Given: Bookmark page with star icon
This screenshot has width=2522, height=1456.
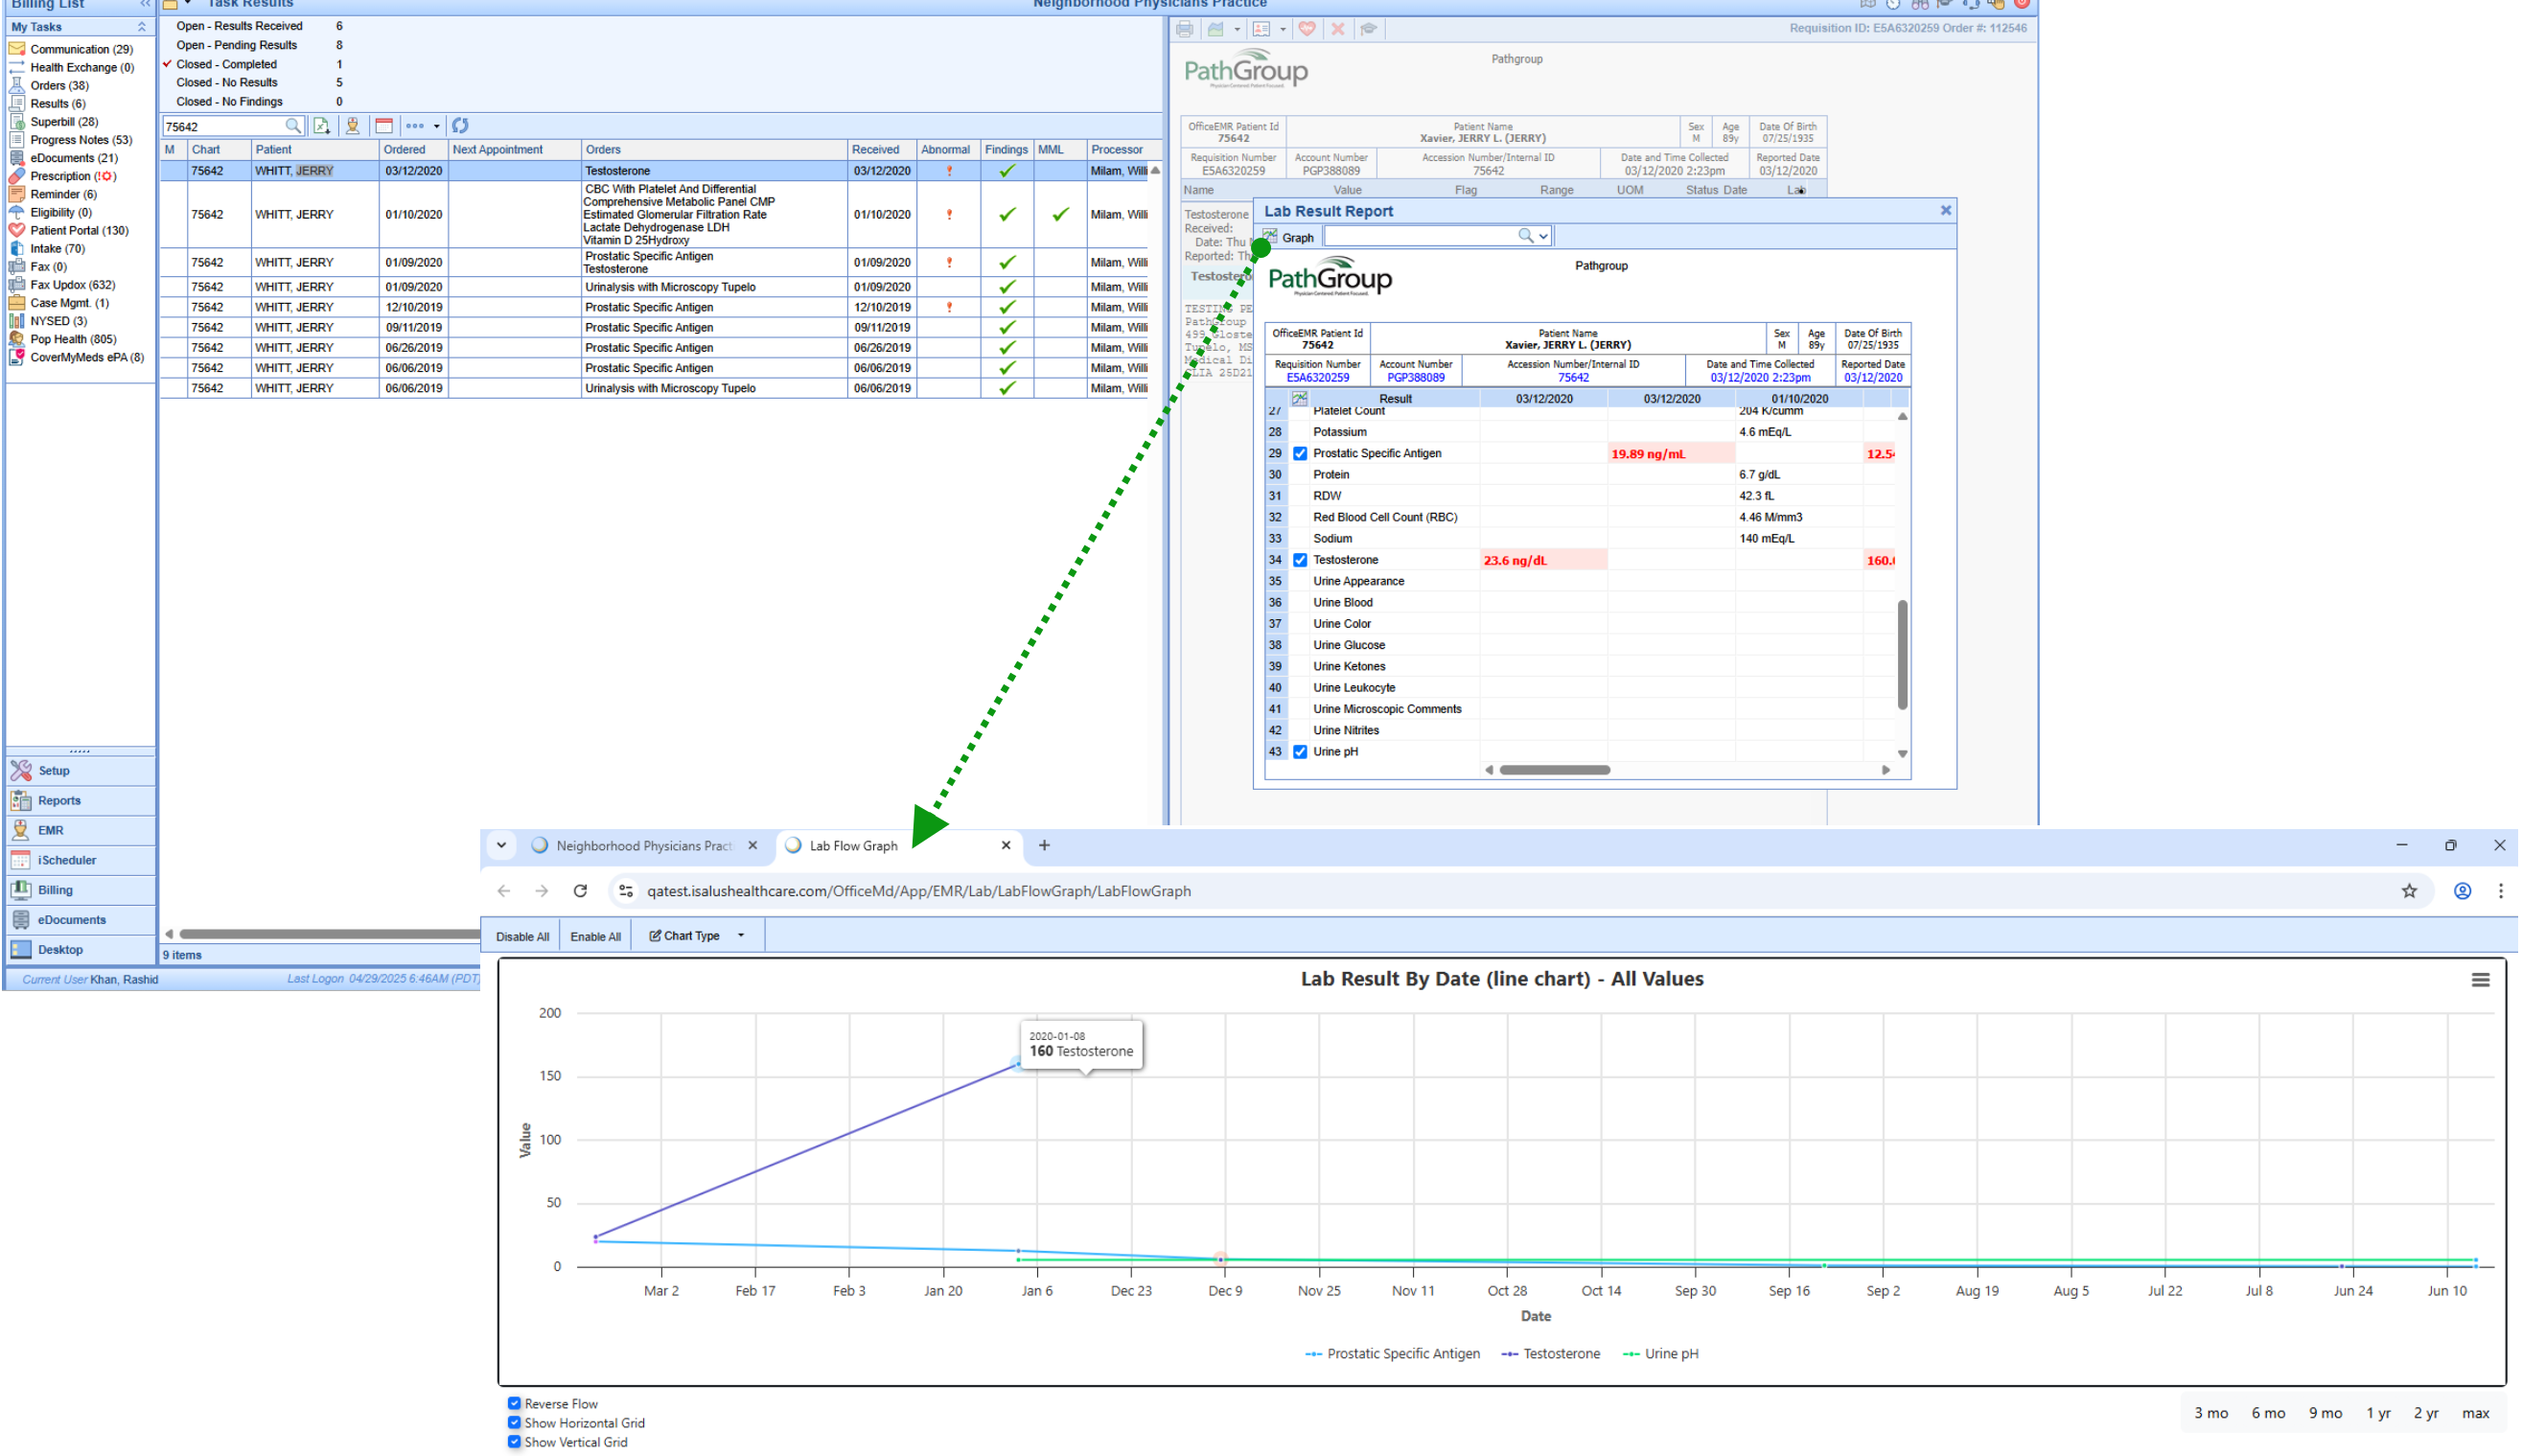Looking at the screenshot, I should pos(2409,891).
